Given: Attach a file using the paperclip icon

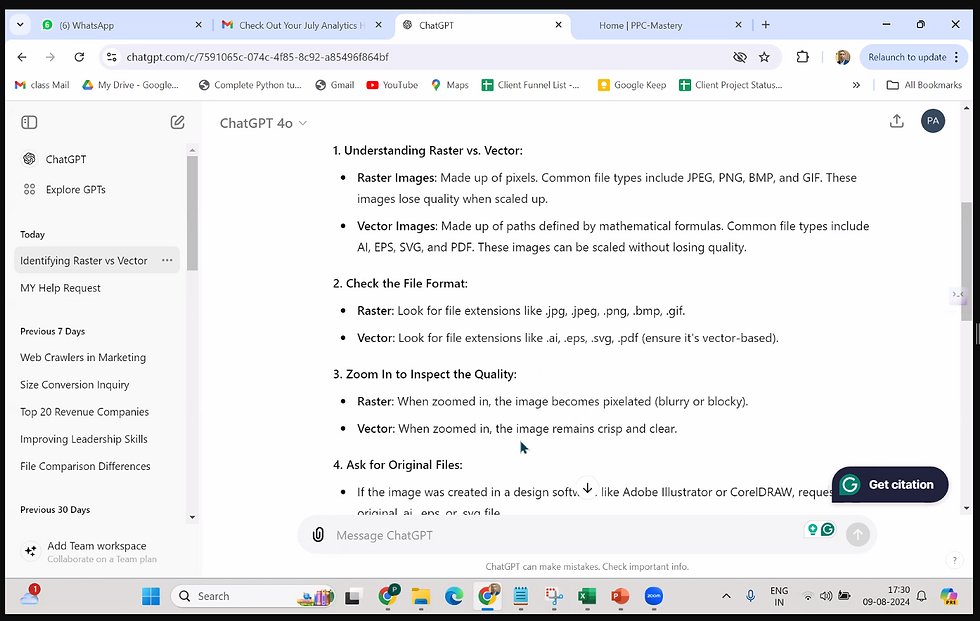Looking at the screenshot, I should tap(318, 535).
